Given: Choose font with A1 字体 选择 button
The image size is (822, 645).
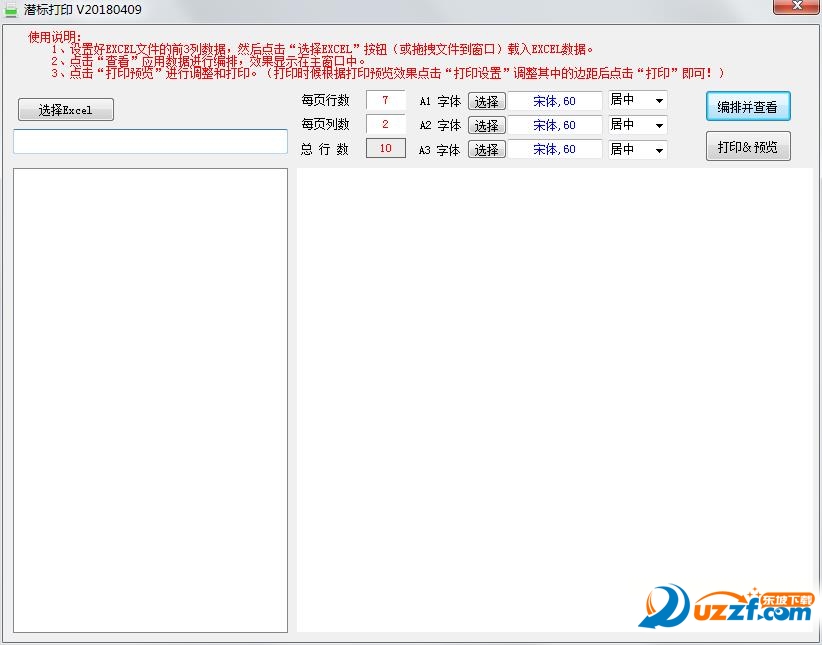Looking at the screenshot, I should point(486,101).
